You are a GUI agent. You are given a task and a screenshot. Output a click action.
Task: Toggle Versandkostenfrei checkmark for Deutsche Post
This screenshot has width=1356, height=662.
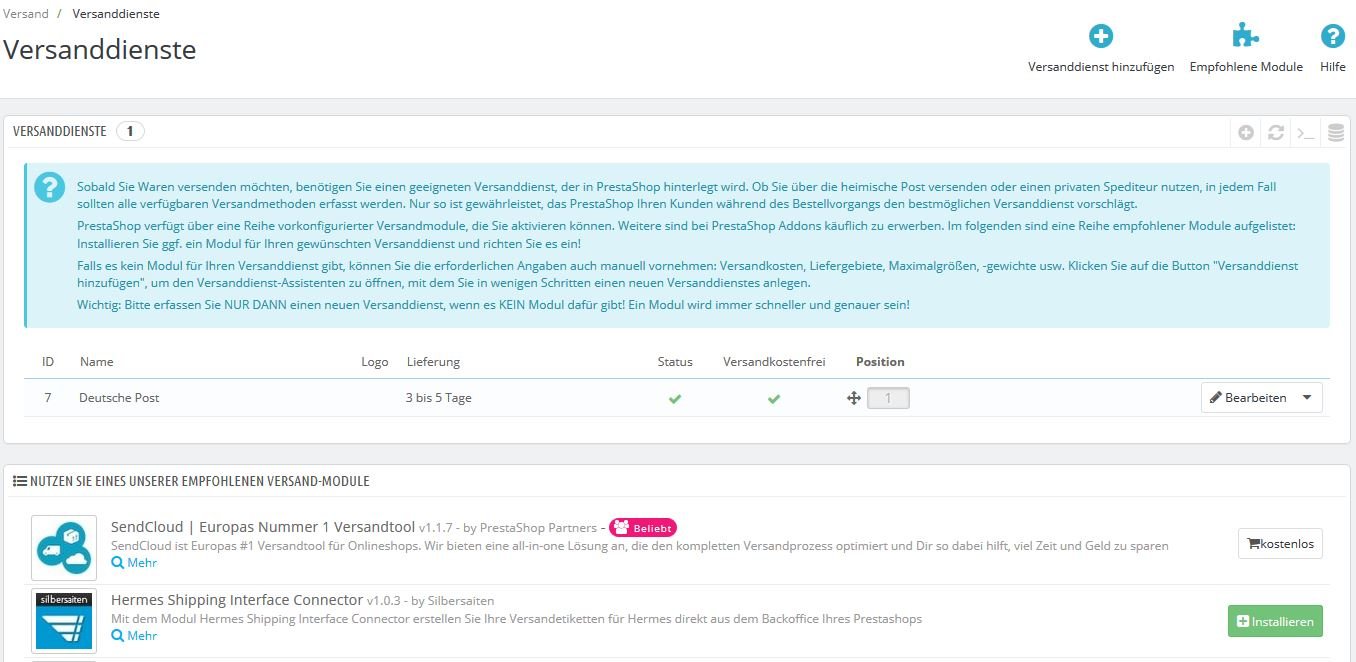774,398
